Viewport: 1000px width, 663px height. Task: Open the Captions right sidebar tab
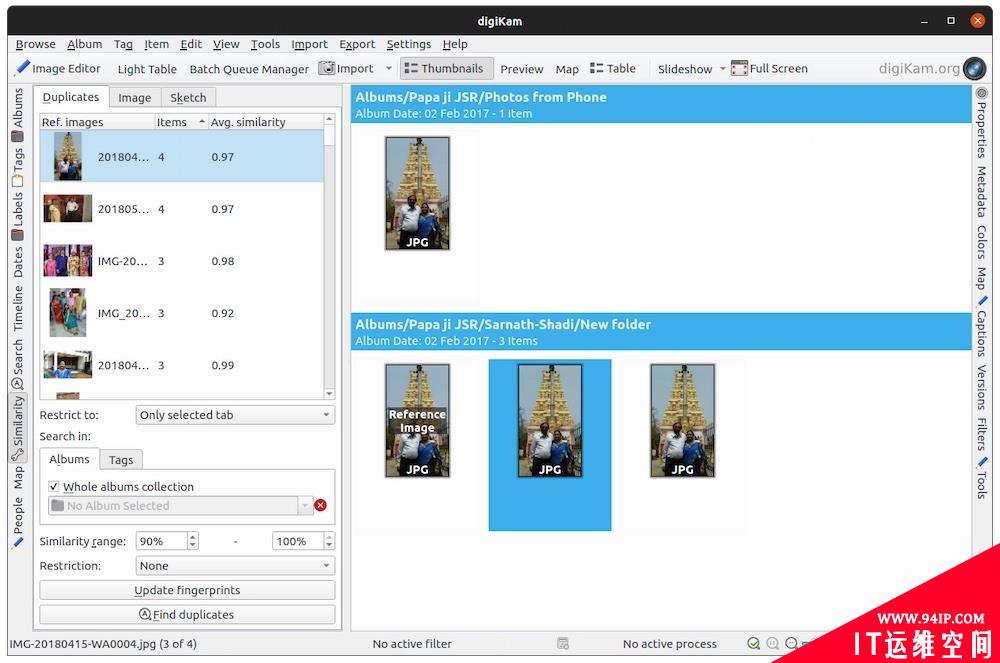(982, 328)
